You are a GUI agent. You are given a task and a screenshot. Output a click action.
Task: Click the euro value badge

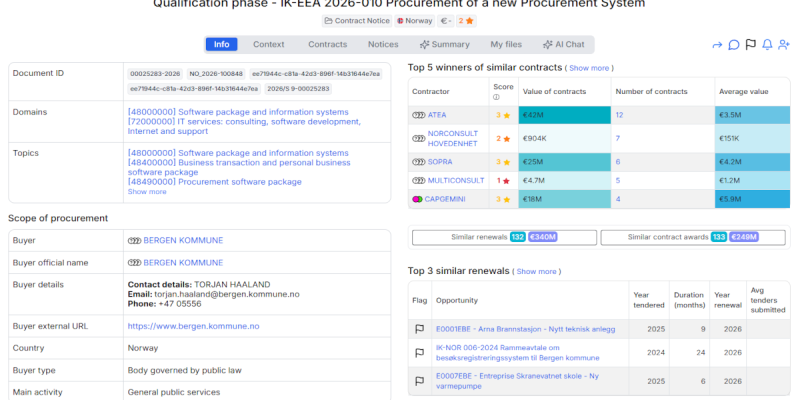coord(446,21)
